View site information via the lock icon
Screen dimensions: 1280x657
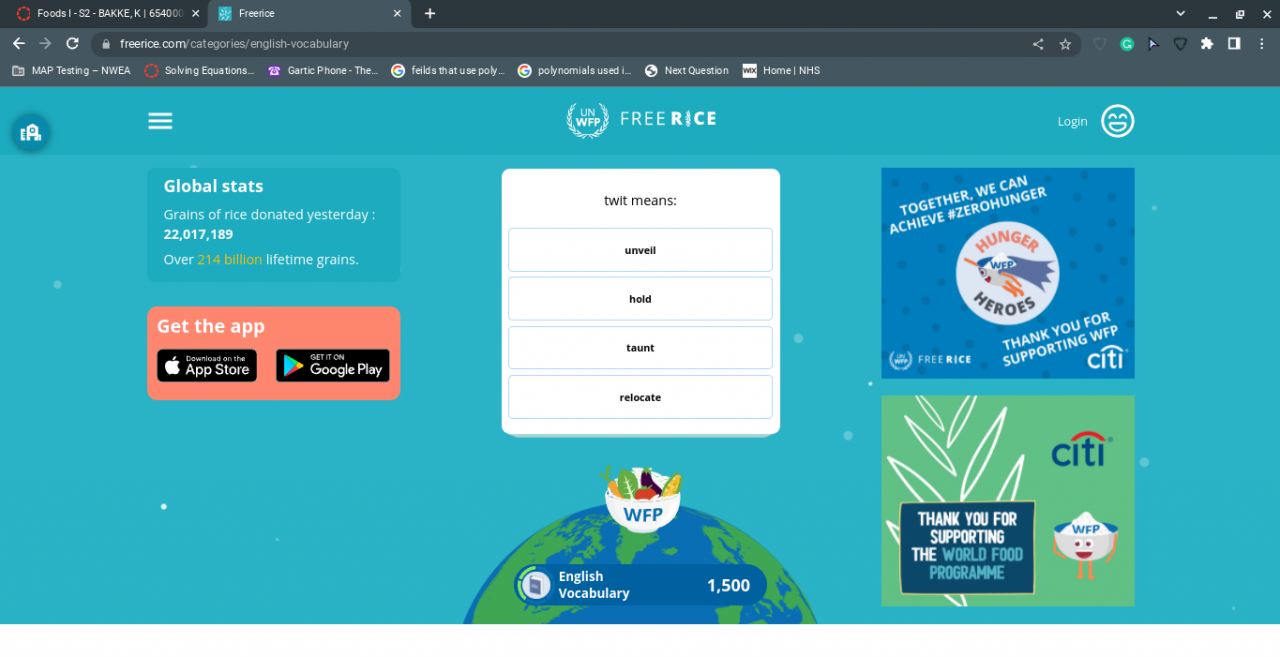click(x=106, y=44)
